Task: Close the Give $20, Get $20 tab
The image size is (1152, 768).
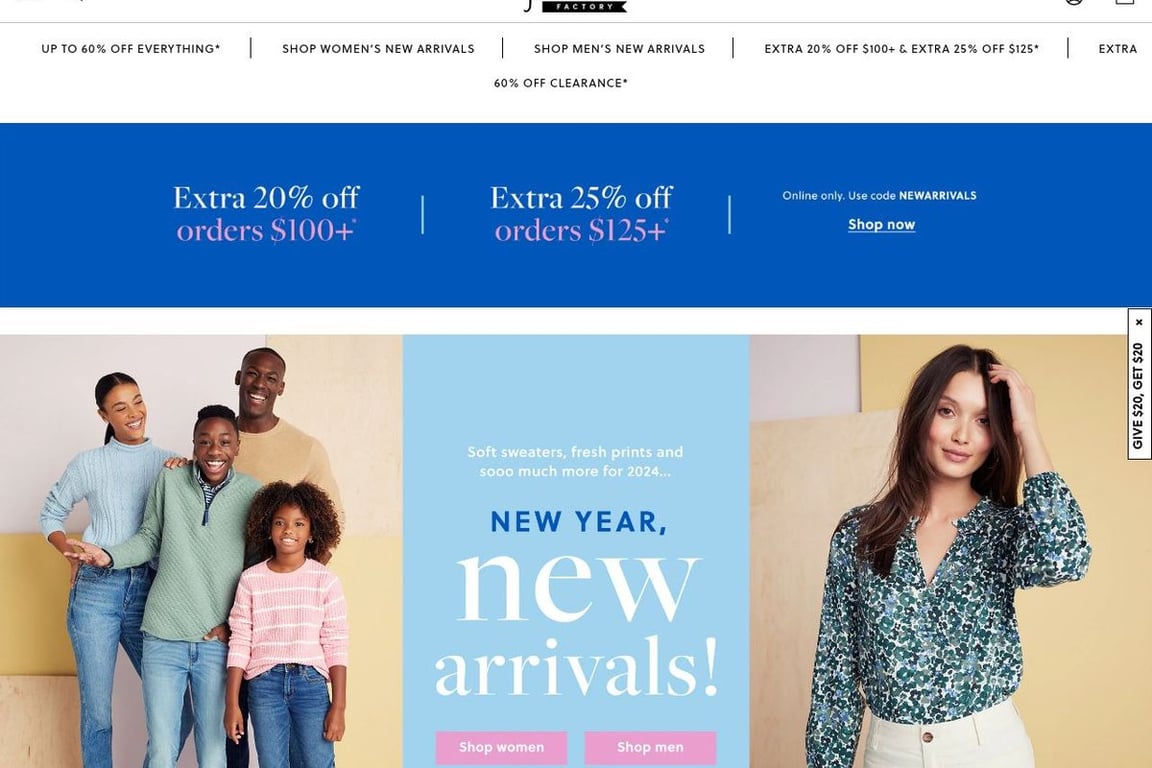Action: pyautogui.click(x=1139, y=322)
